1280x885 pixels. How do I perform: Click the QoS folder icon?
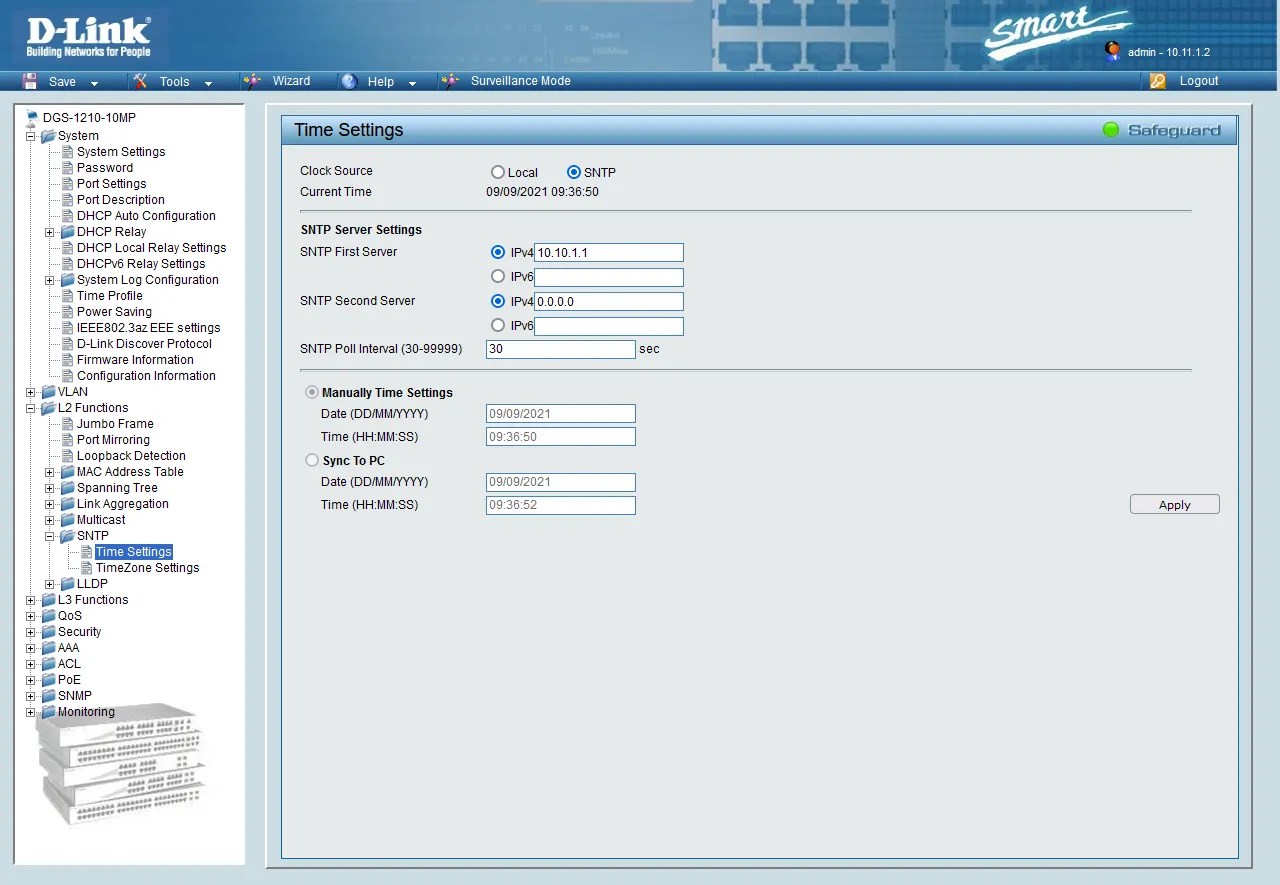coord(48,616)
